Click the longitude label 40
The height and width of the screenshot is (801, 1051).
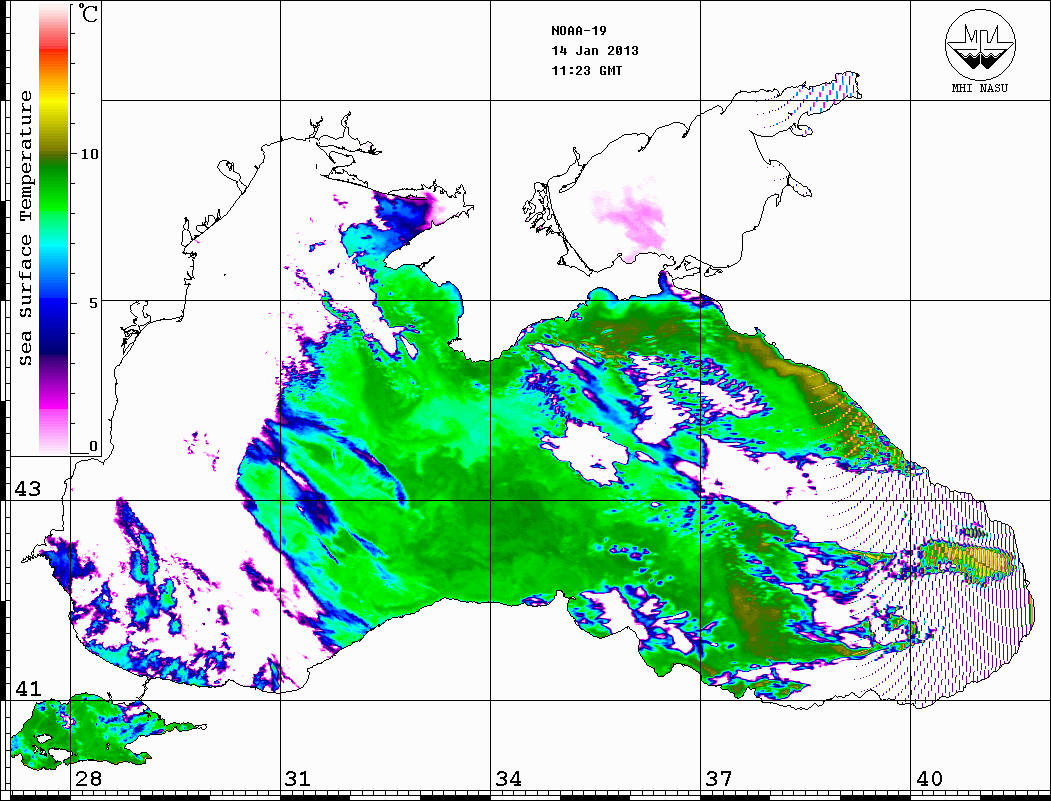[929, 779]
